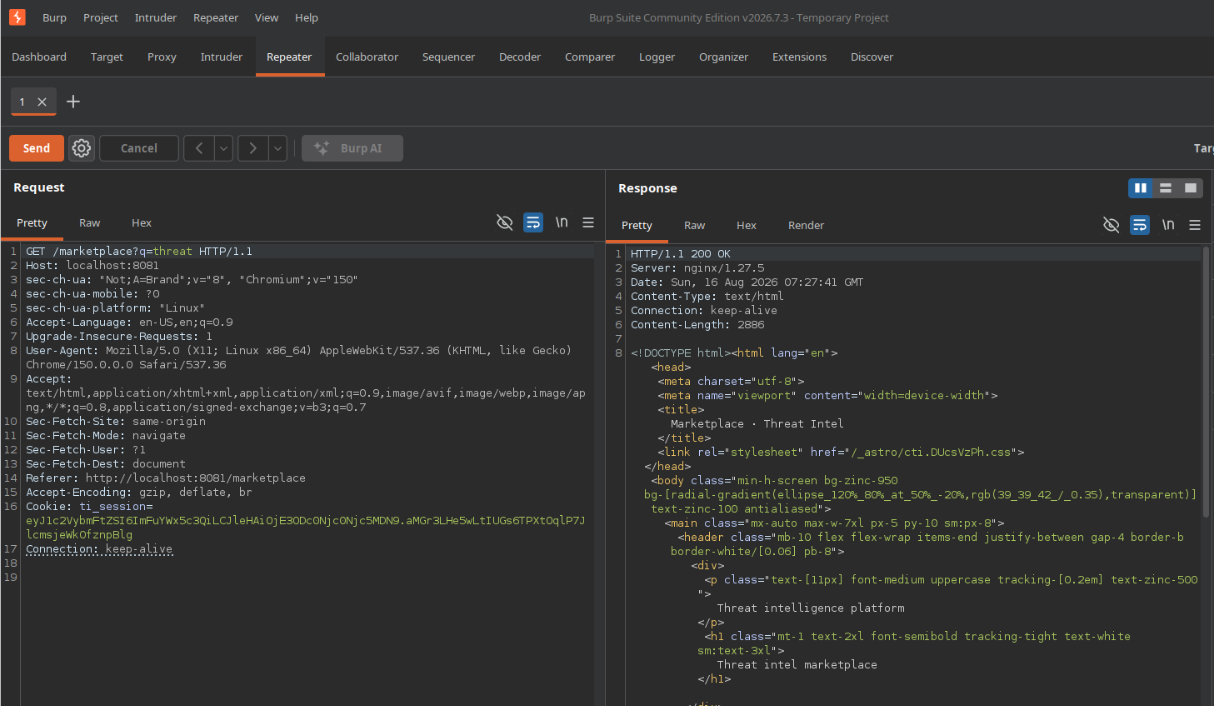1214x706 pixels.
Task: Switch to the Logger tab
Action: pos(657,57)
